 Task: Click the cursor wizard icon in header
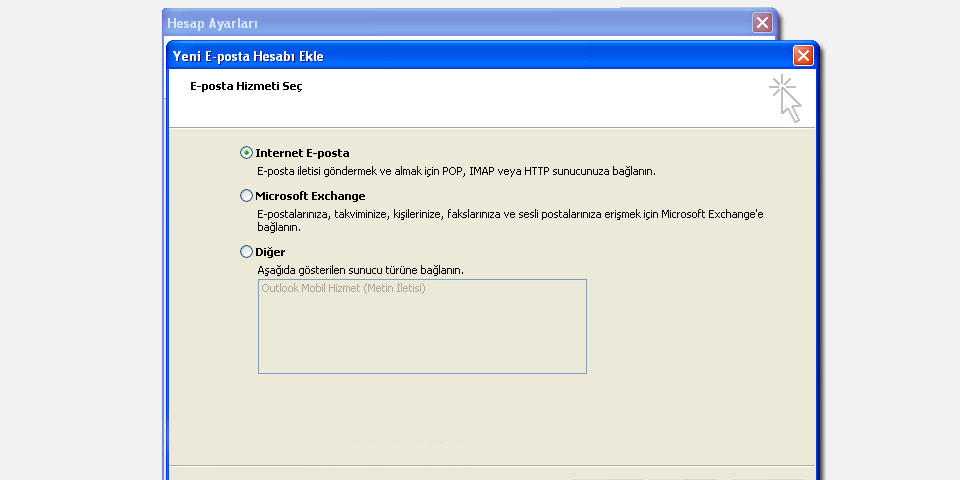point(786,99)
